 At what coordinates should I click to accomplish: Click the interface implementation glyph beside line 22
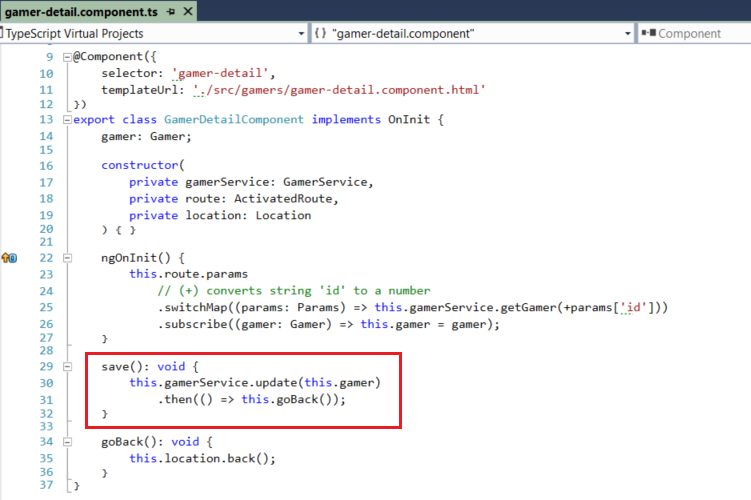pos(9,258)
